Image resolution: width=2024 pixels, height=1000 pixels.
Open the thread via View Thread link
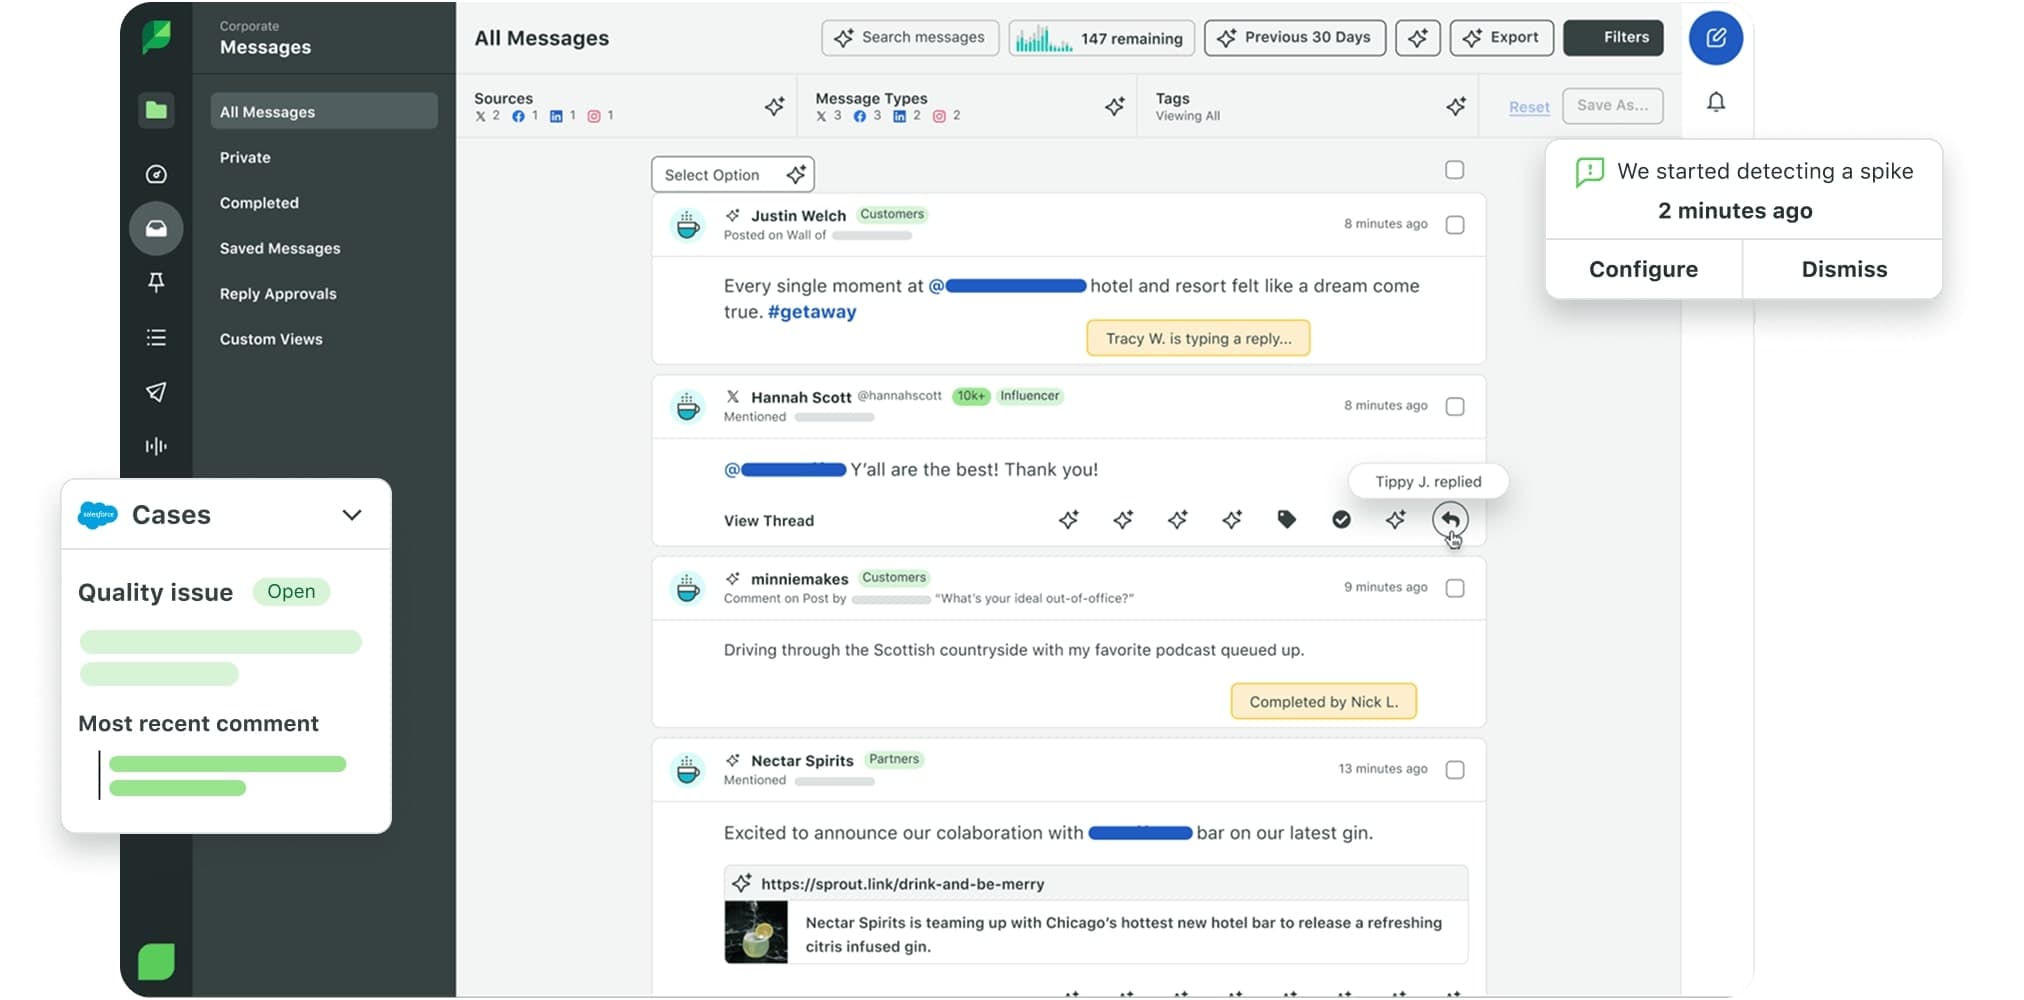pyautogui.click(x=768, y=520)
